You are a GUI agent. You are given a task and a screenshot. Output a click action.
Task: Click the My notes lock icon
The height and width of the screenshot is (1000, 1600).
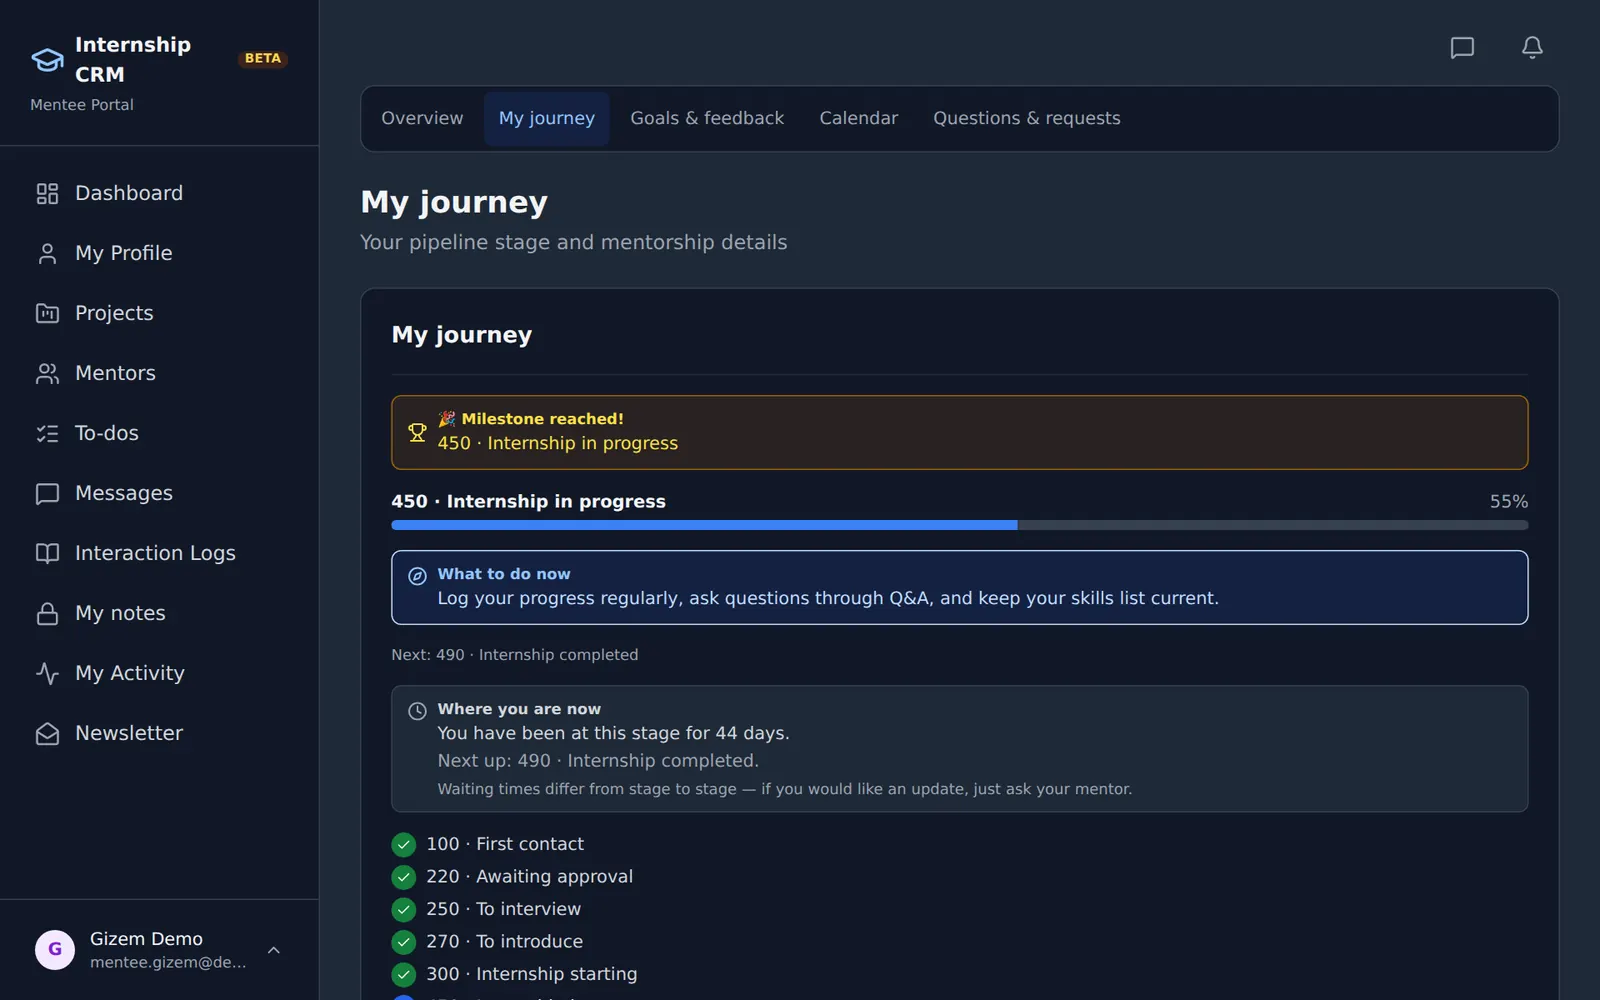pyautogui.click(x=47, y=613)
